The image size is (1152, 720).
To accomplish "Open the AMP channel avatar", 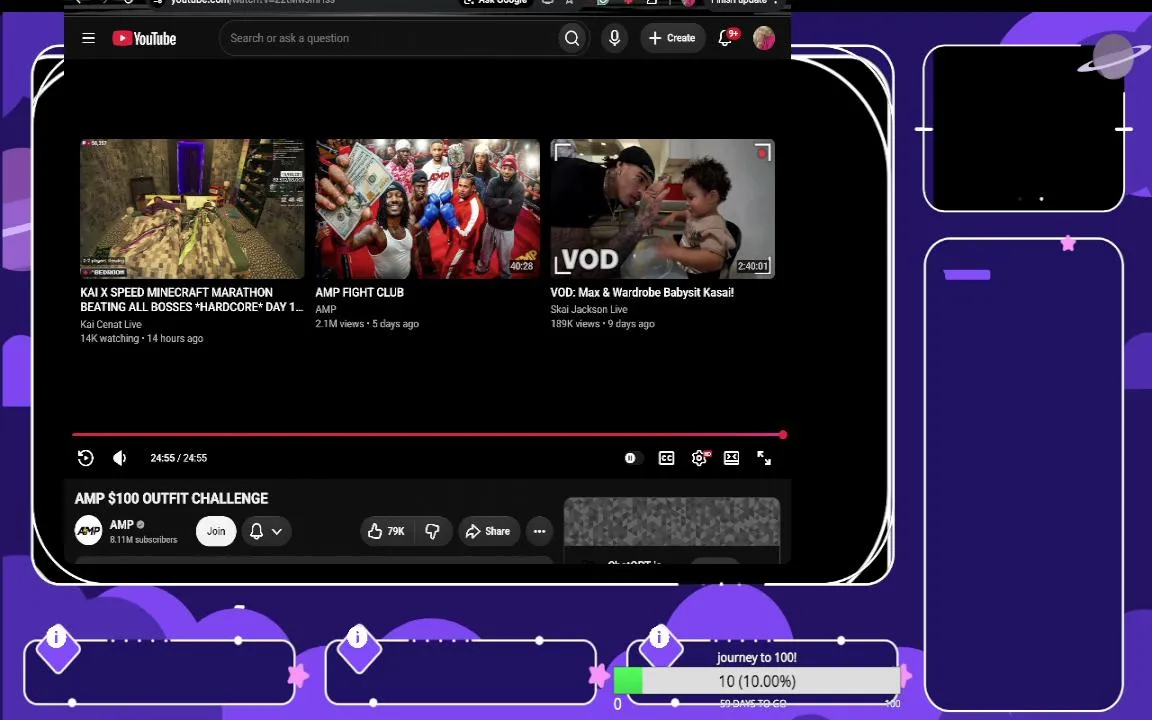I will (88, 531).
